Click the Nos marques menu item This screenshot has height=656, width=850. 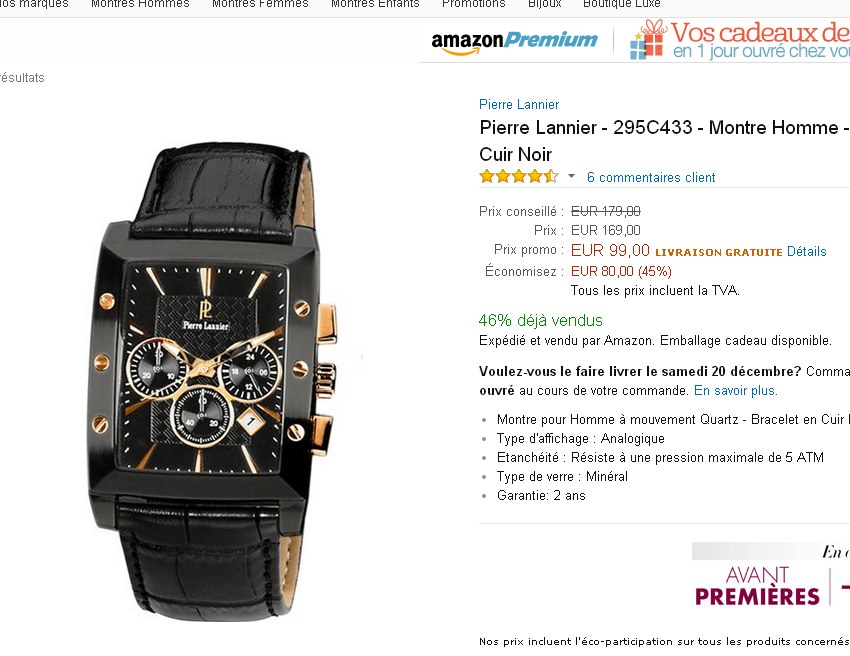(34, 4)
